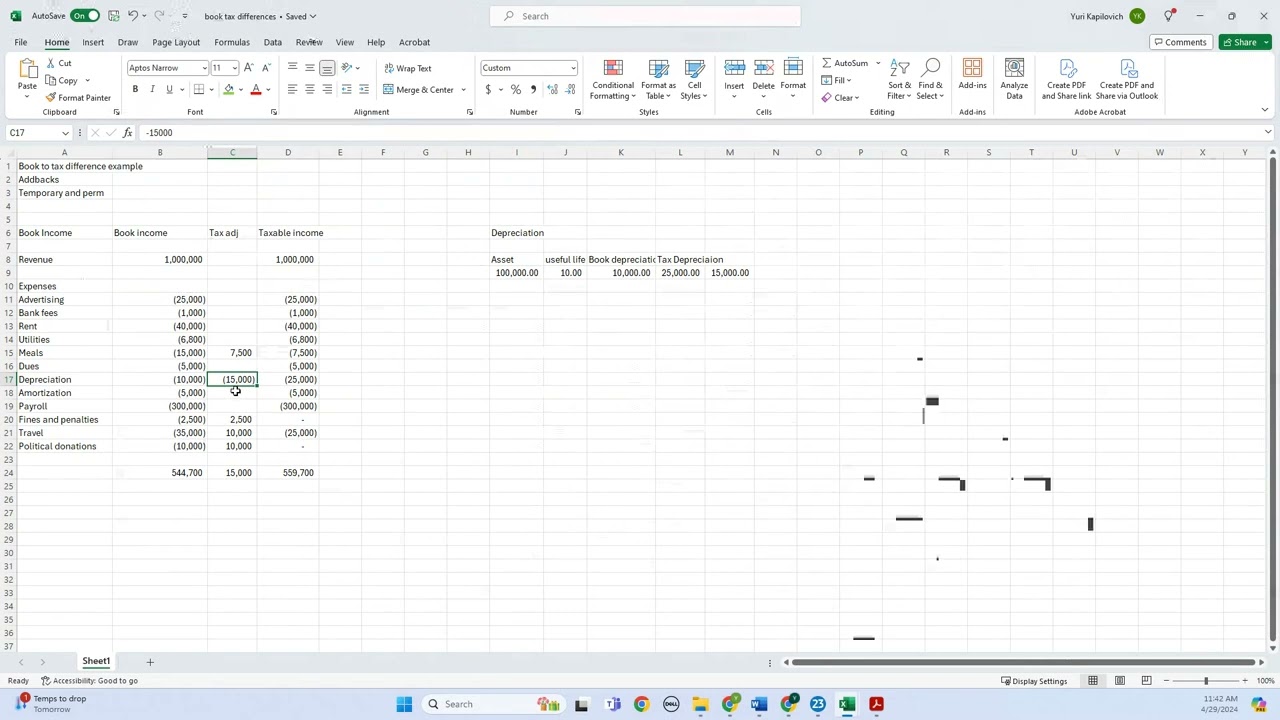This screenshot has width=1280, height=720.
Task: Click the Comments button
Action: click(x=1179, y=42)
